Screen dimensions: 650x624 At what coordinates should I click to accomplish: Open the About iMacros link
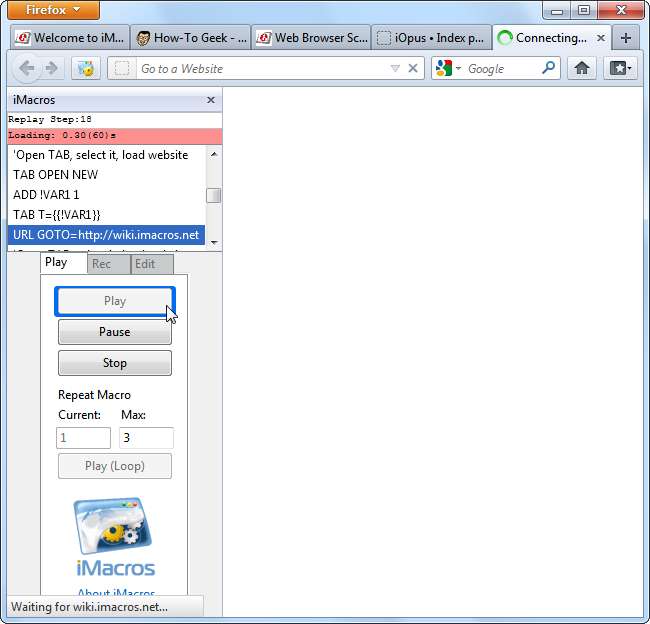116,592
